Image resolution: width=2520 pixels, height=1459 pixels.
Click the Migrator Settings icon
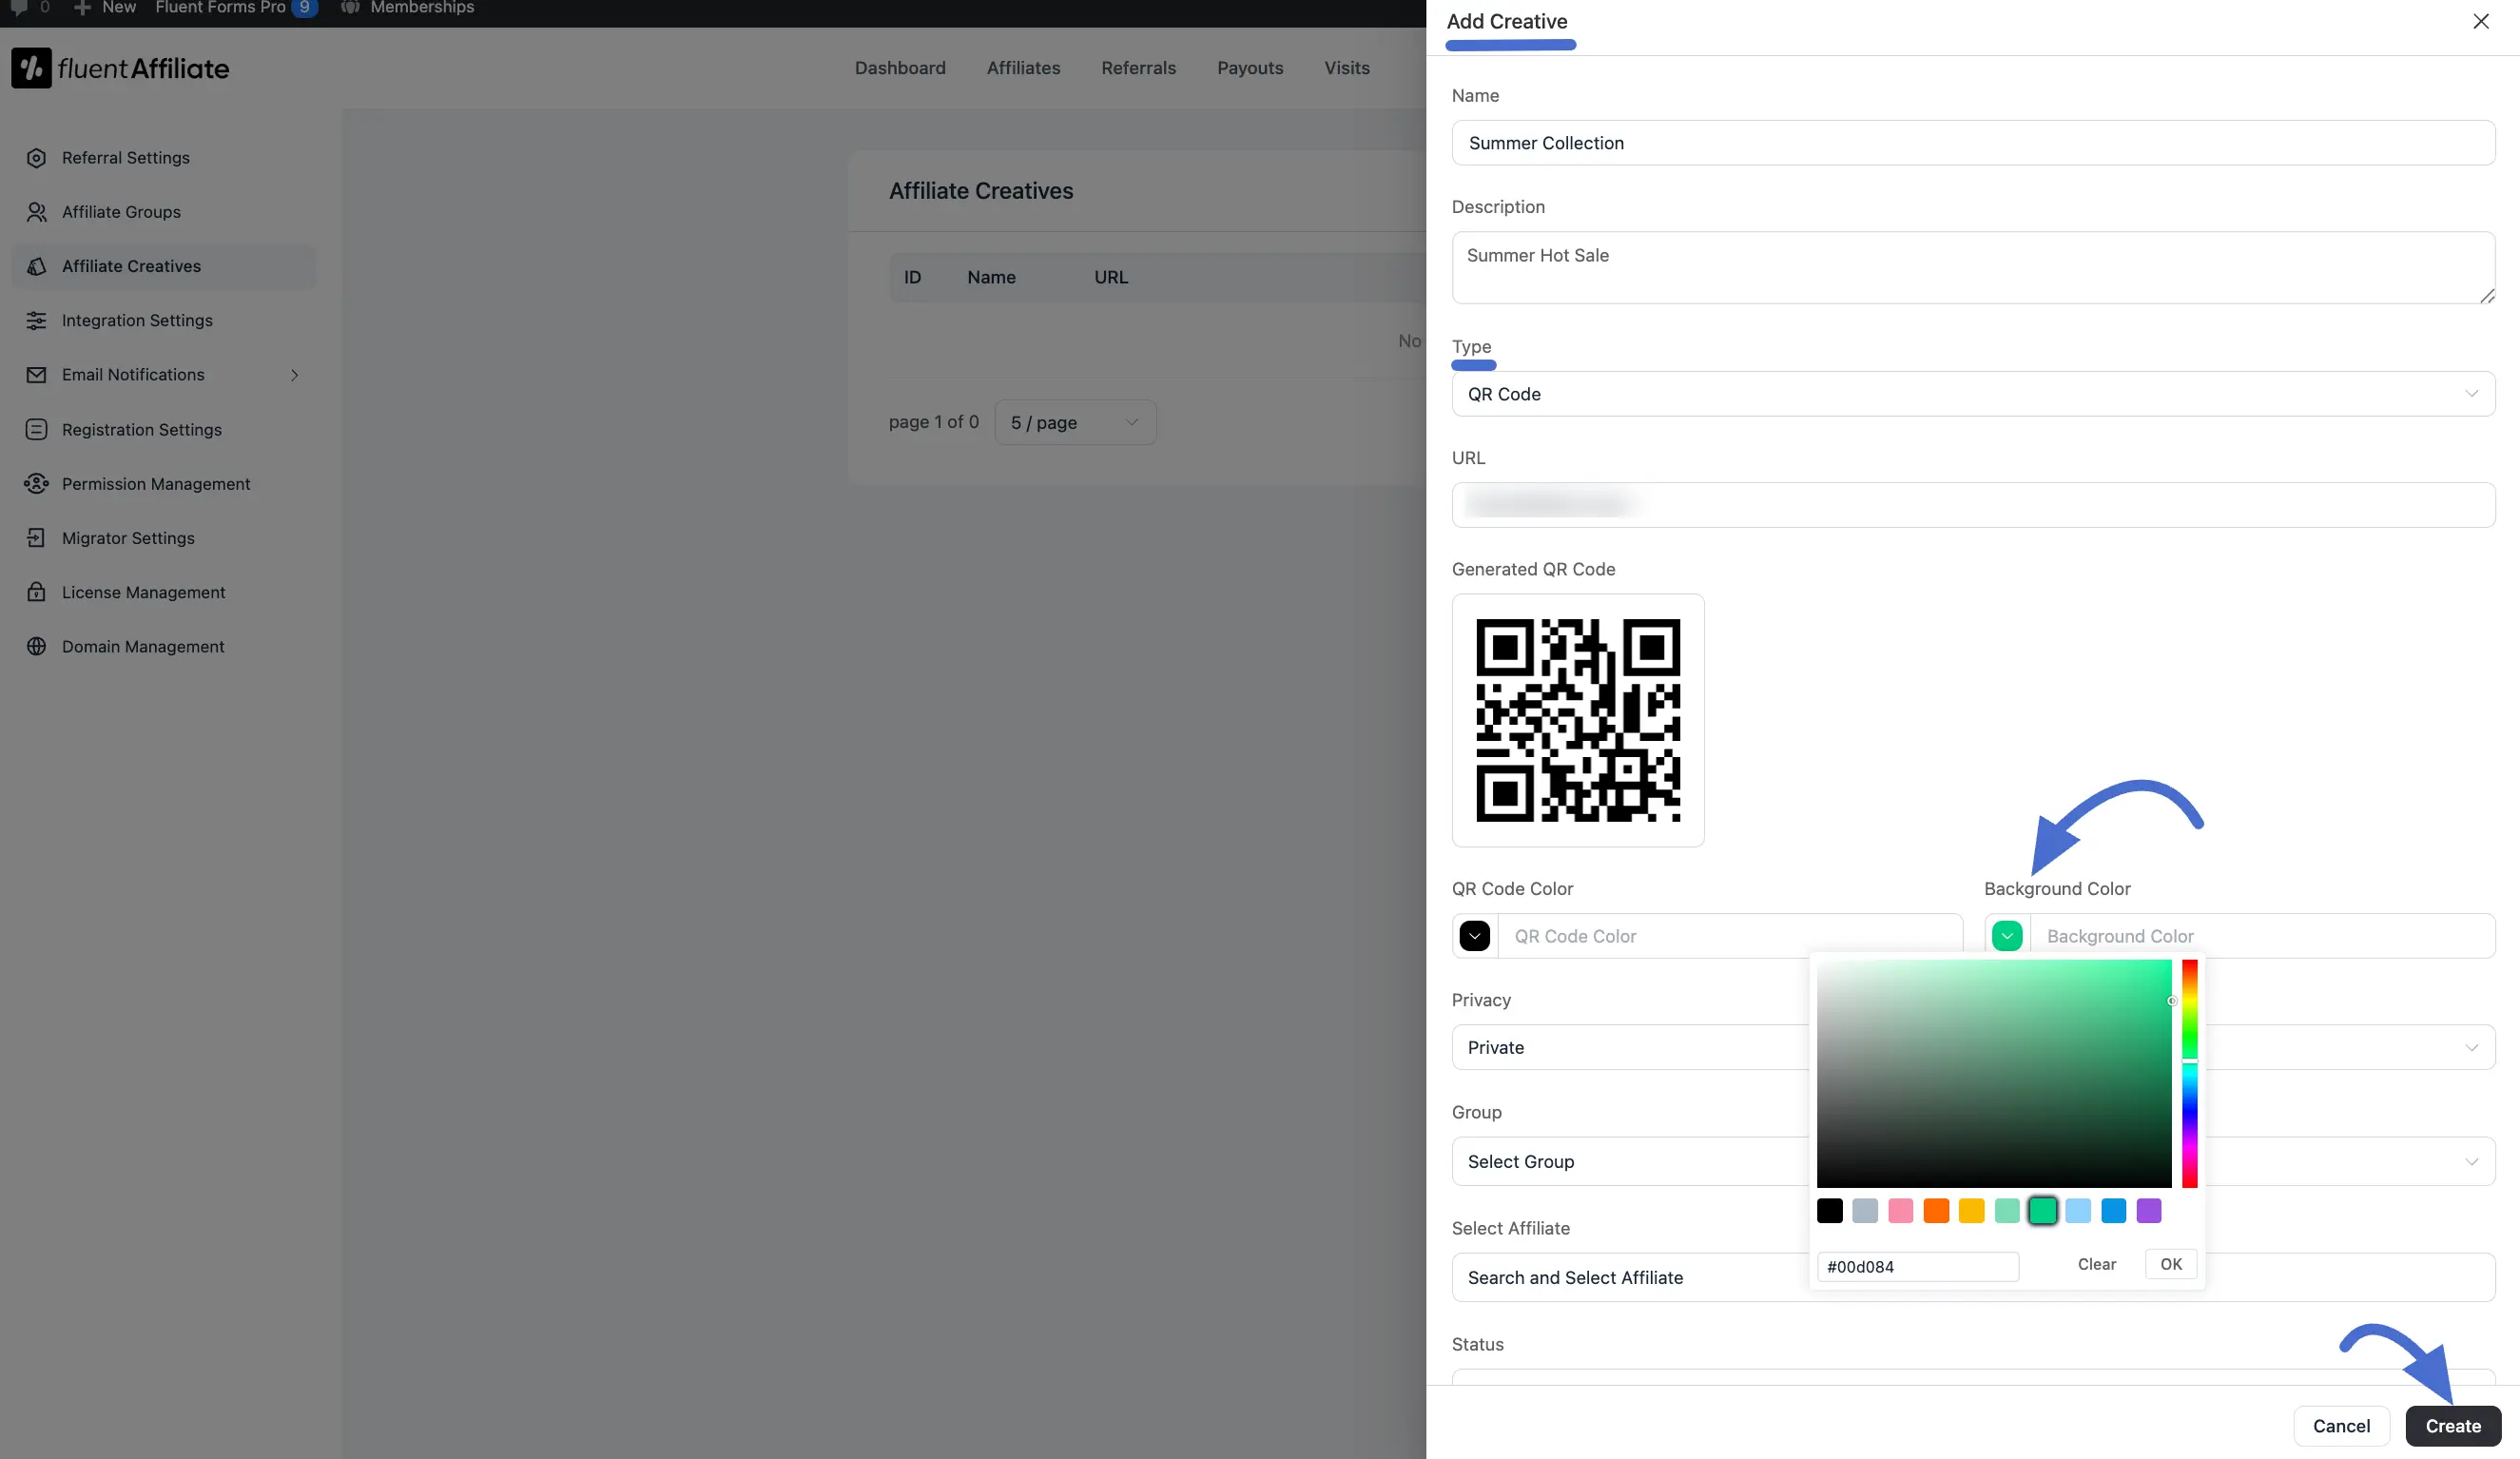pos(37,537)
